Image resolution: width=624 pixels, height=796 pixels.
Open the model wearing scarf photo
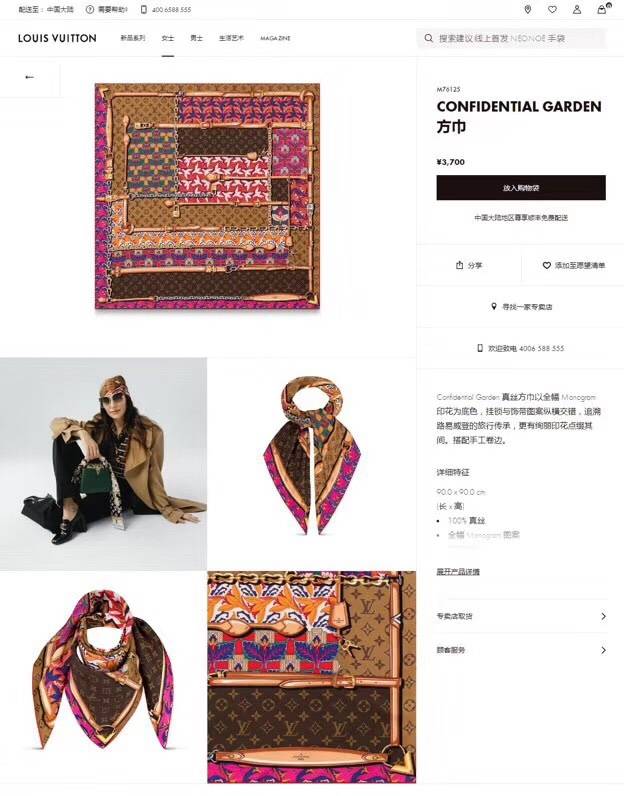pyautogui.click(x=103, y=464)
